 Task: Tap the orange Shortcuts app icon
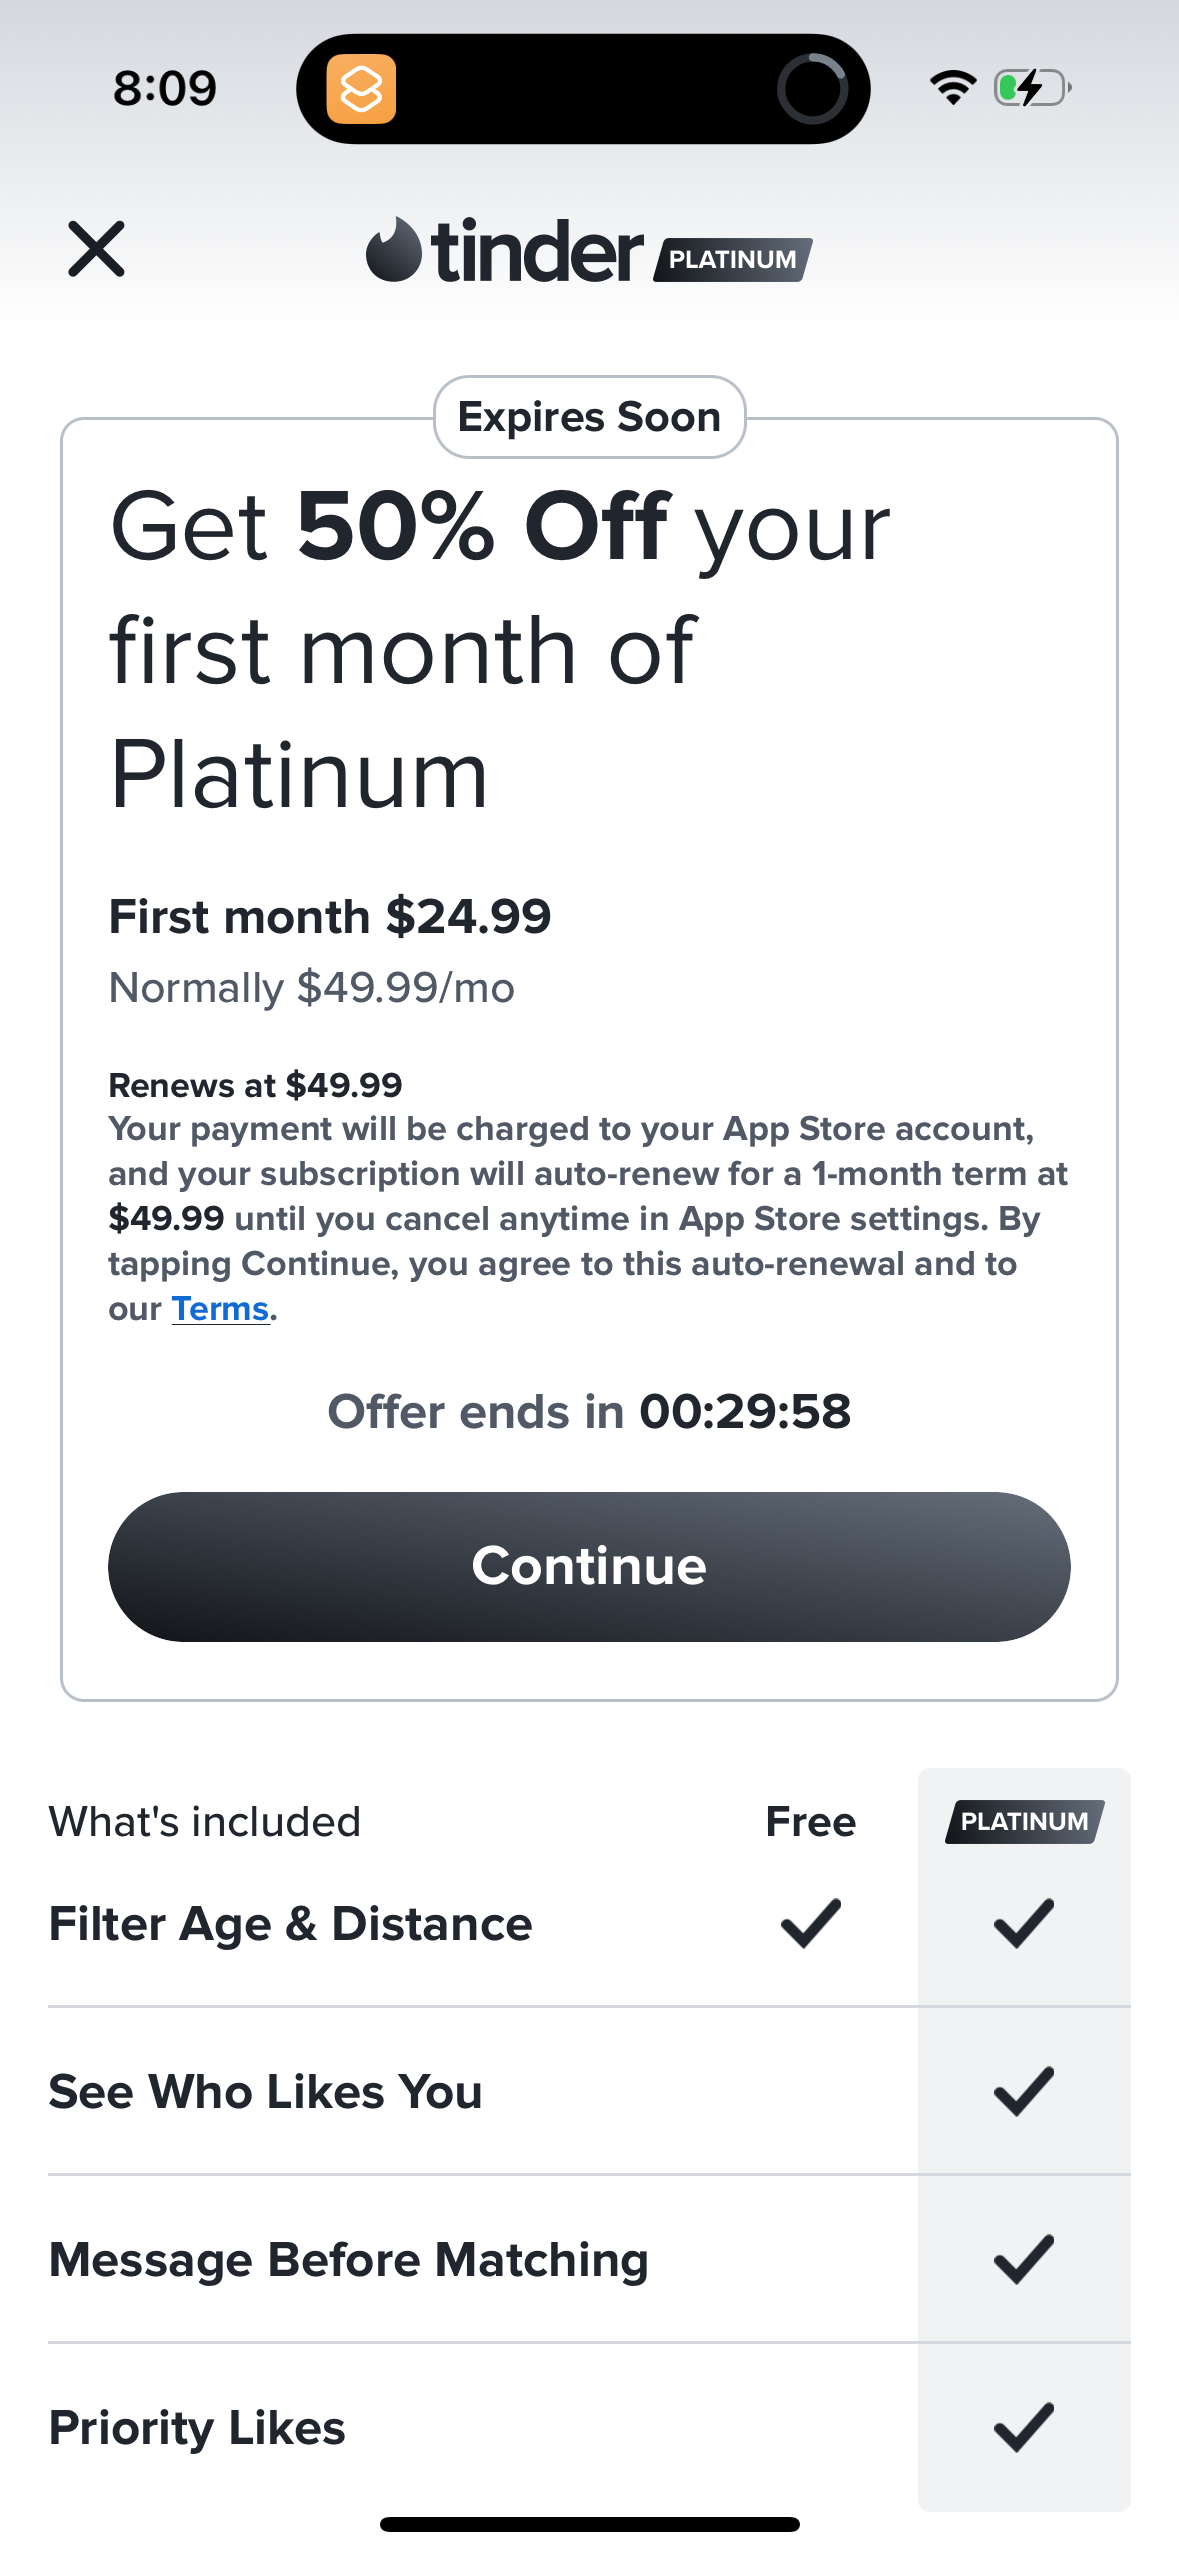tap(361, 89)
